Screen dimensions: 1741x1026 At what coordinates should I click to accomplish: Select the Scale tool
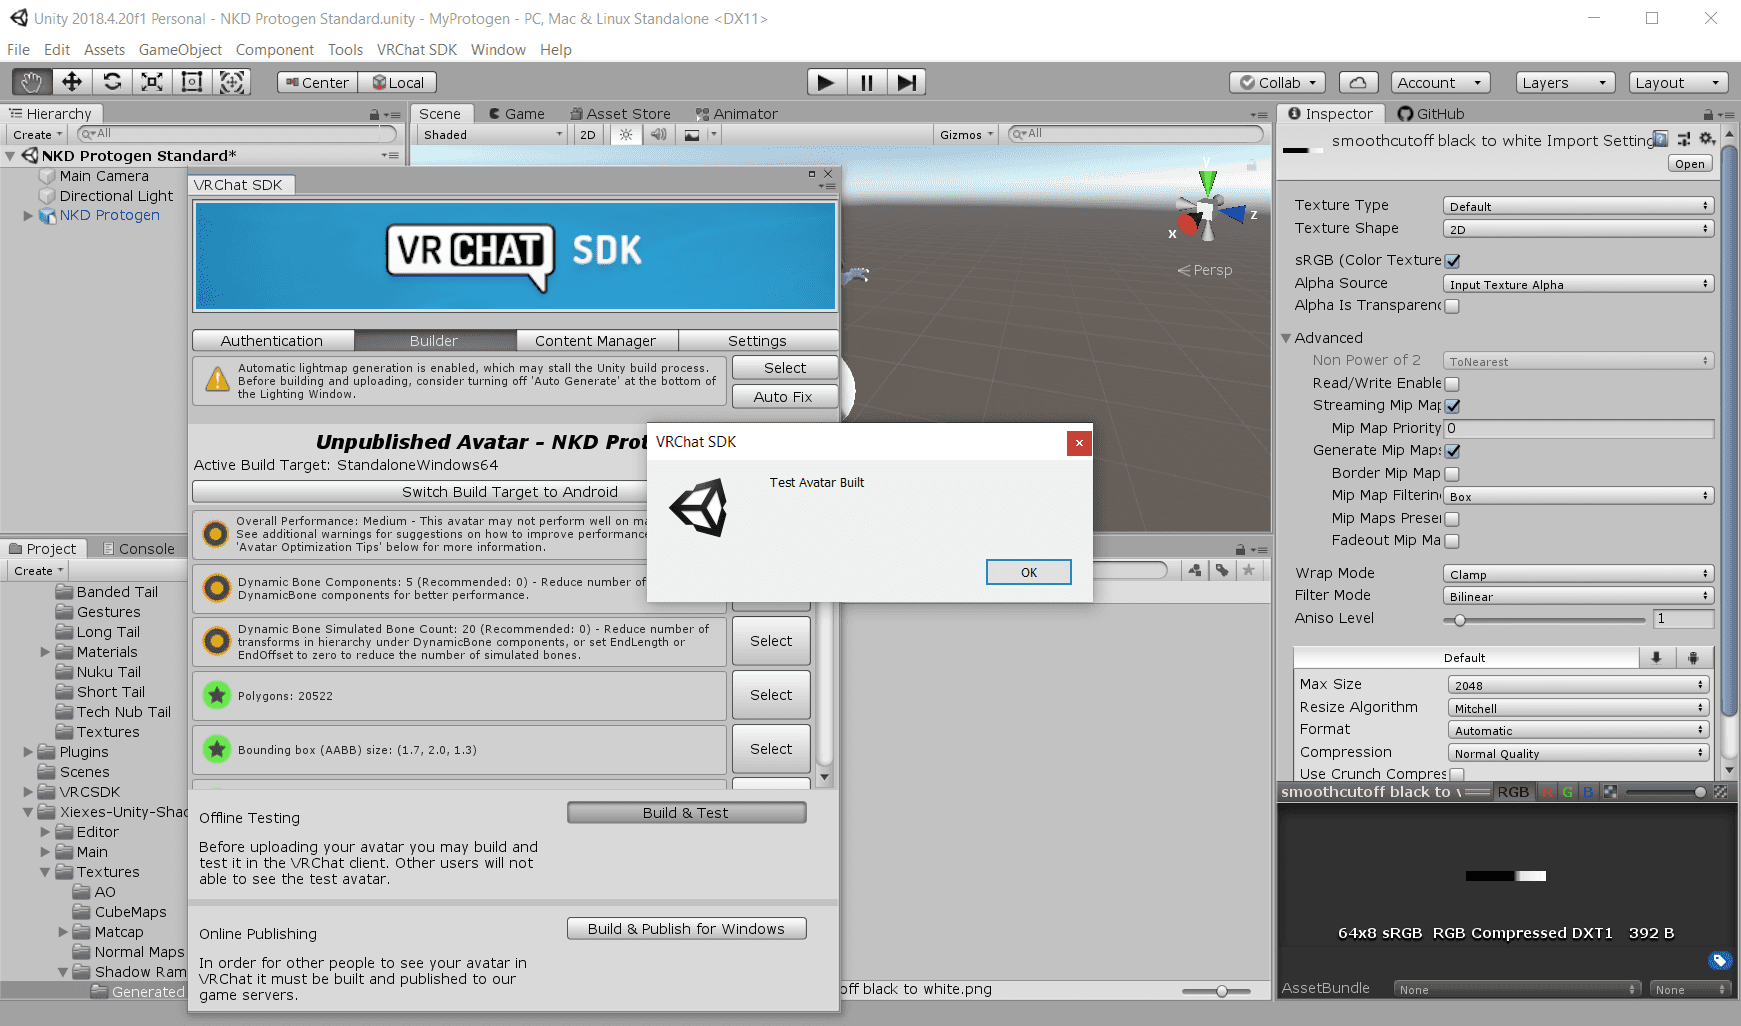tap(152, 82)
